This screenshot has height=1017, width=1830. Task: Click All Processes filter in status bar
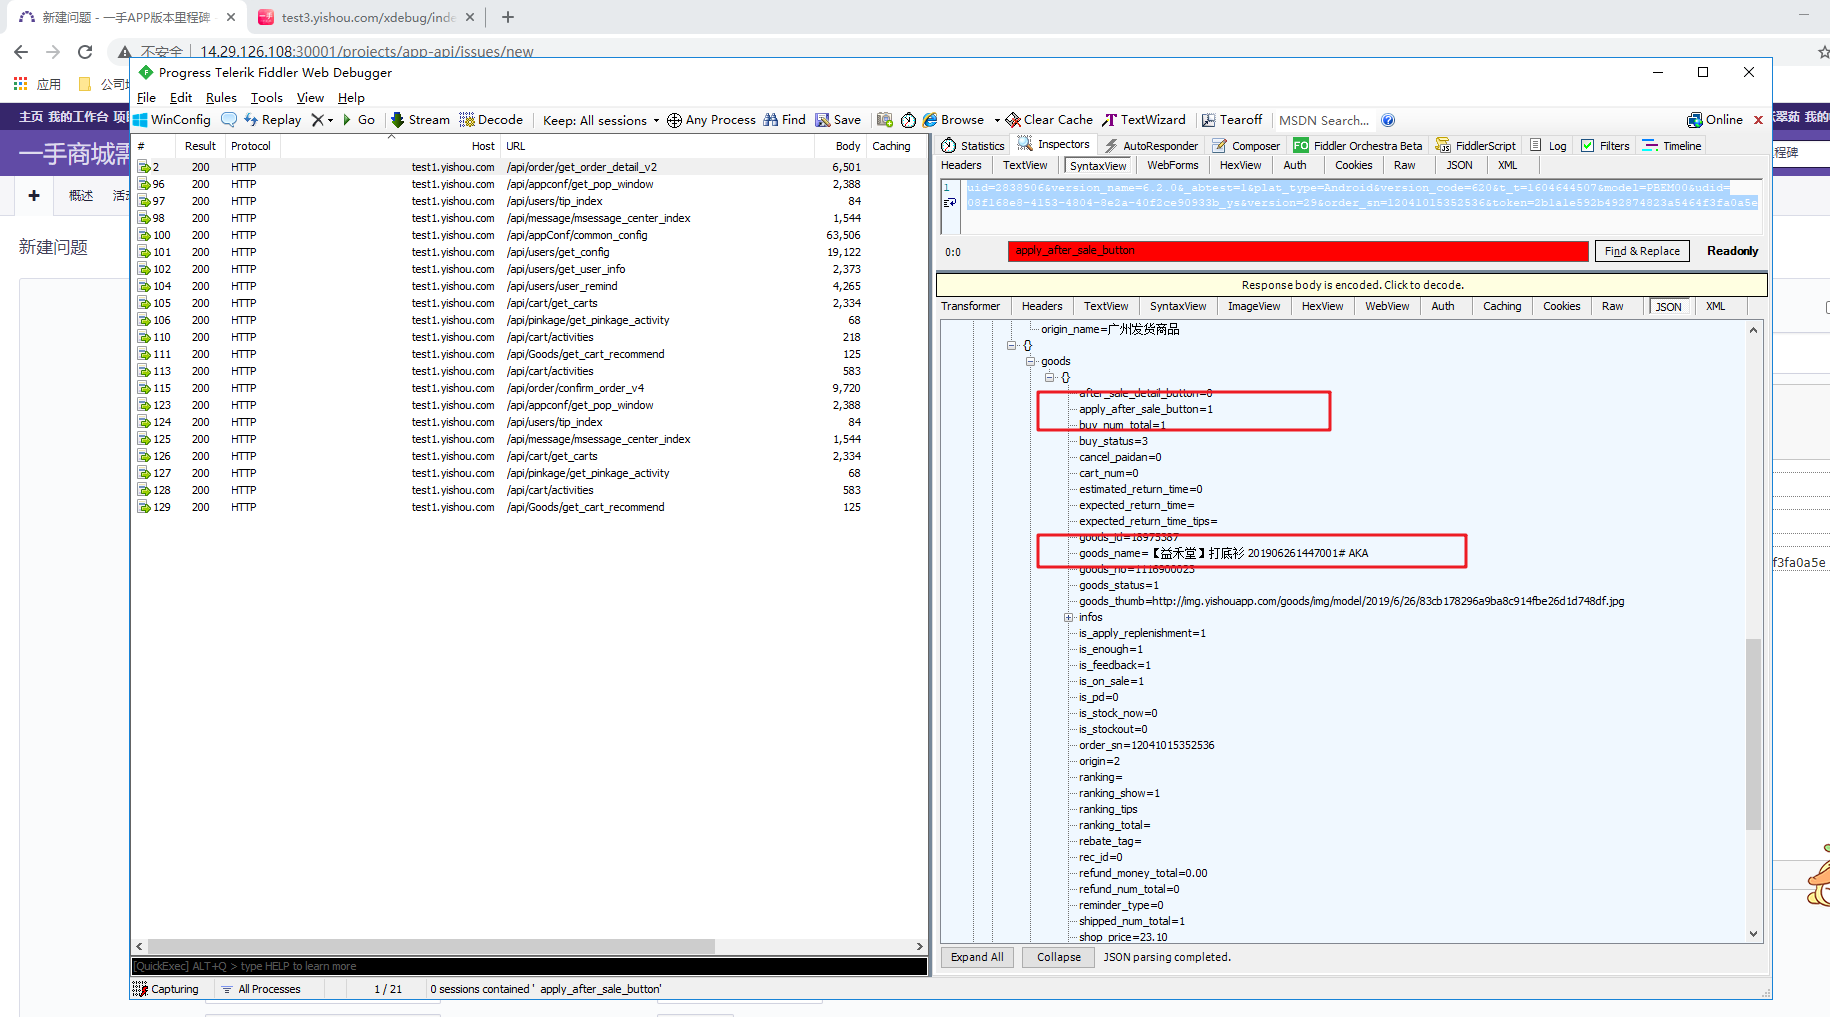click(261, 989)
